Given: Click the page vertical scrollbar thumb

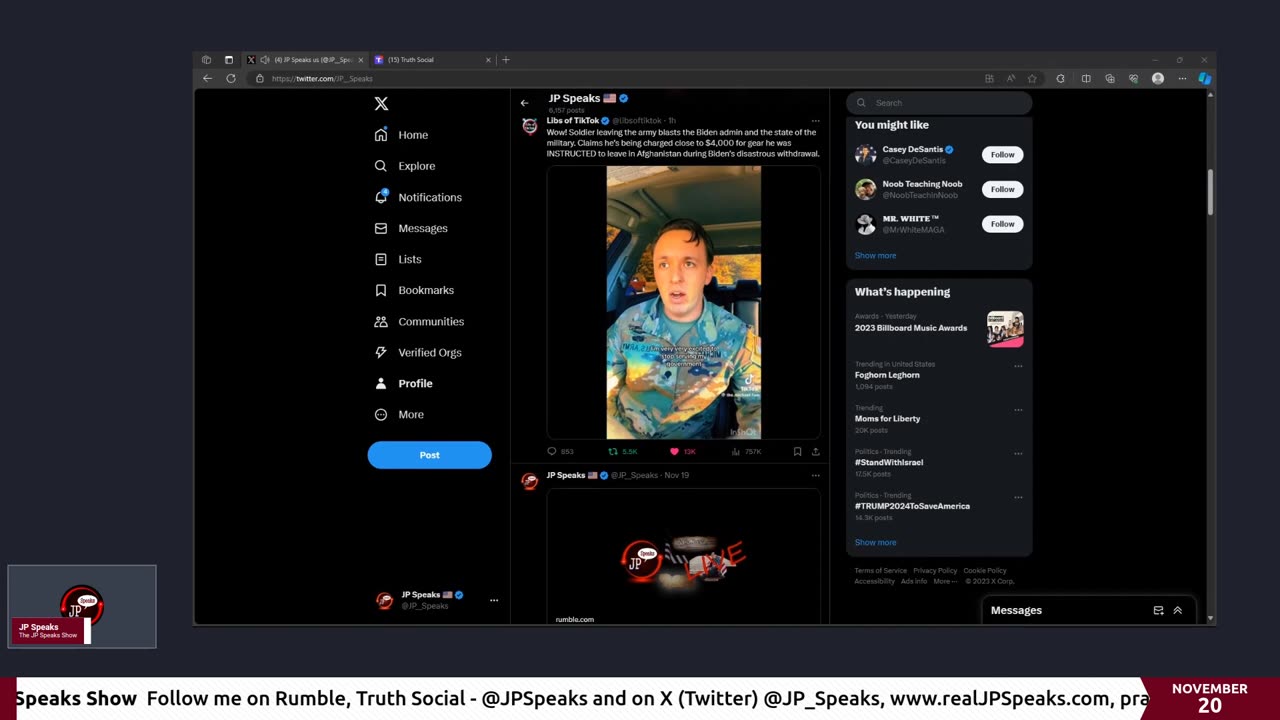Looking at the screenshot, I should (x=1210, y=191).
